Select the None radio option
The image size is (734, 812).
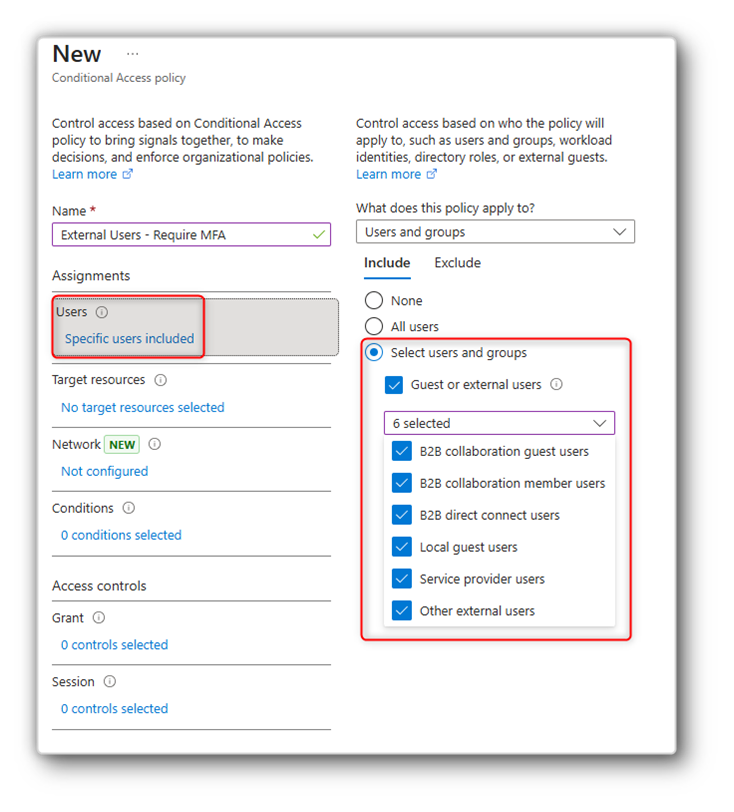point(374,301)
